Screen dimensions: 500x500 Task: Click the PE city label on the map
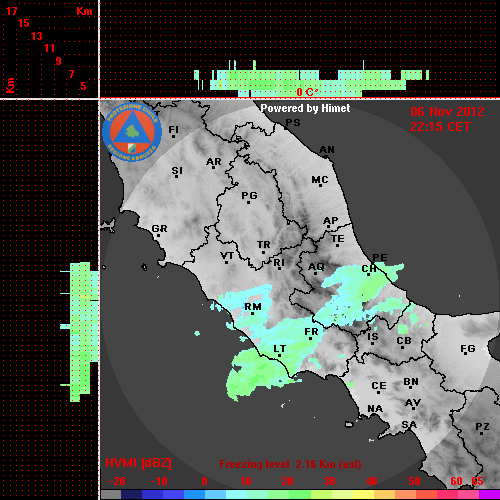point(380,258)
